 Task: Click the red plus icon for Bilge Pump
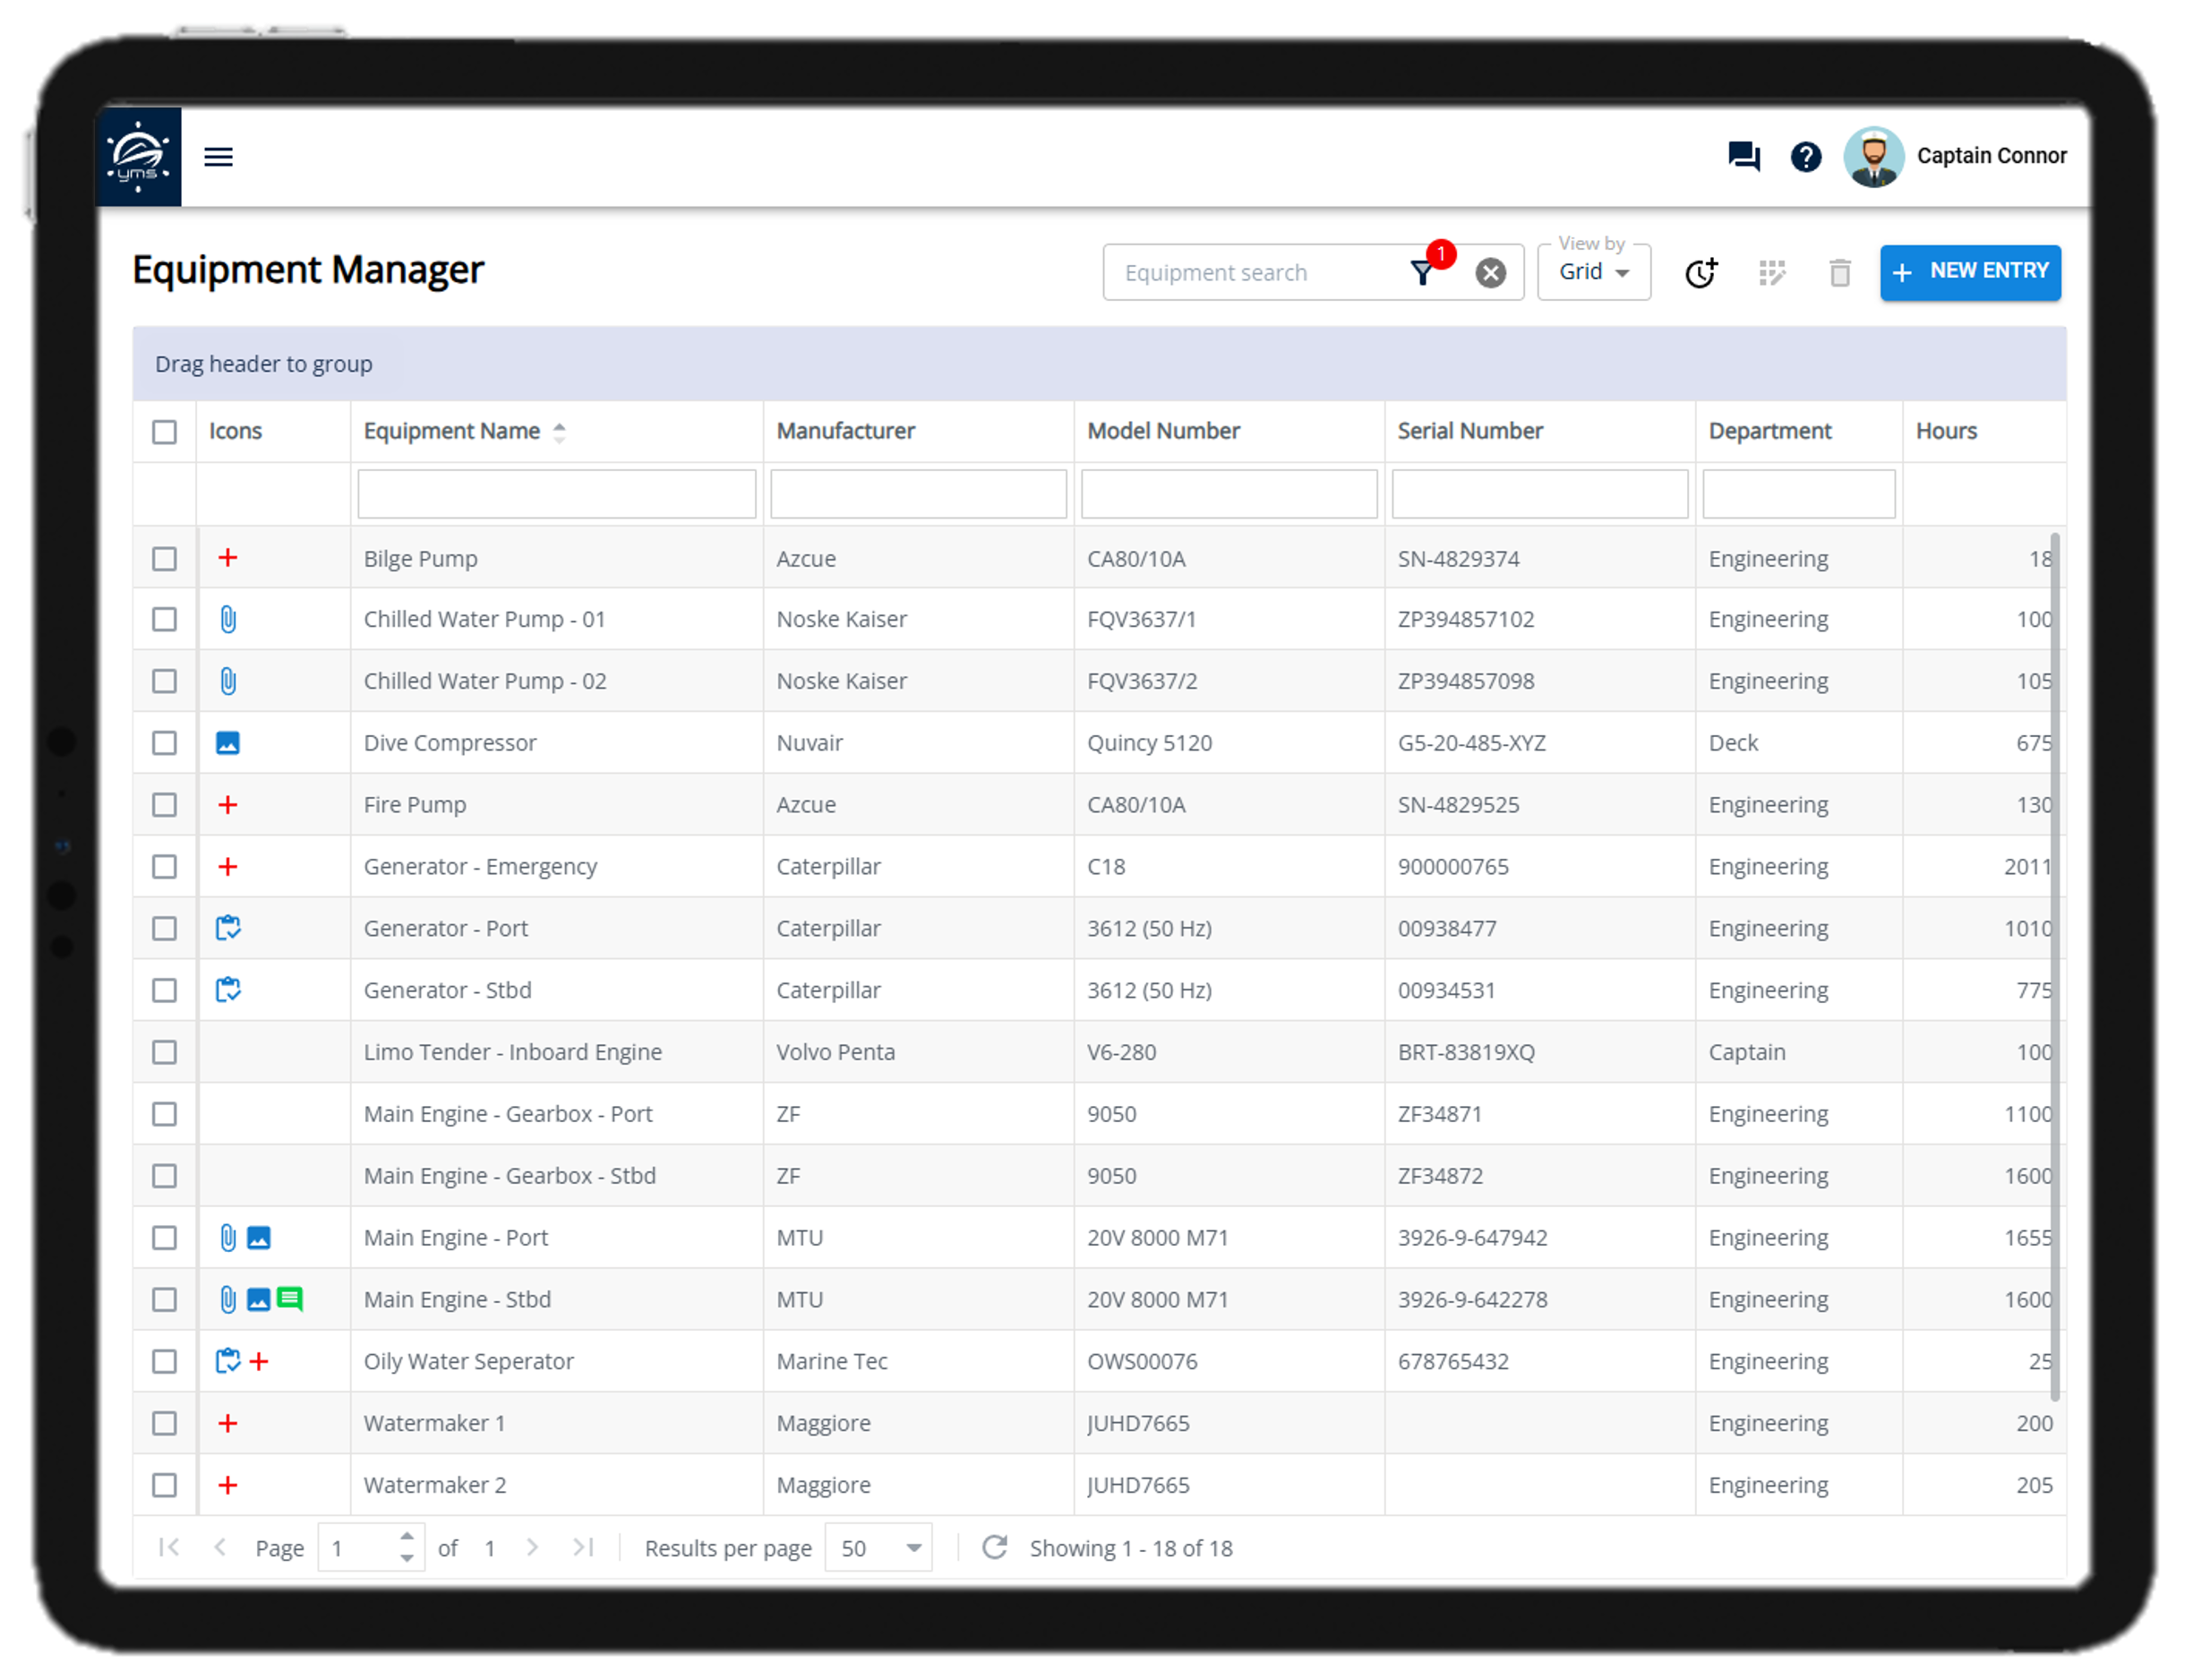click(x=228, y=558)
